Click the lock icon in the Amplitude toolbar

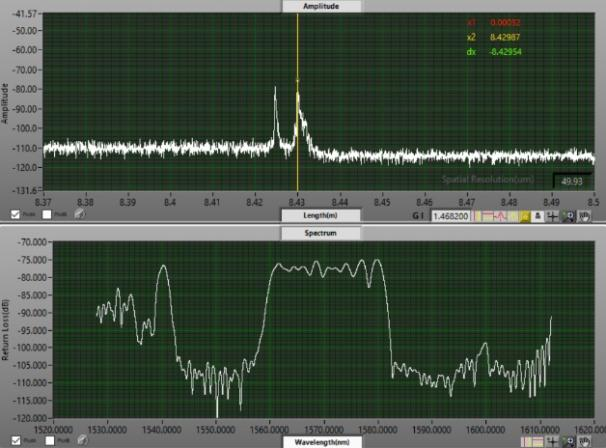(x=537, y=215)
